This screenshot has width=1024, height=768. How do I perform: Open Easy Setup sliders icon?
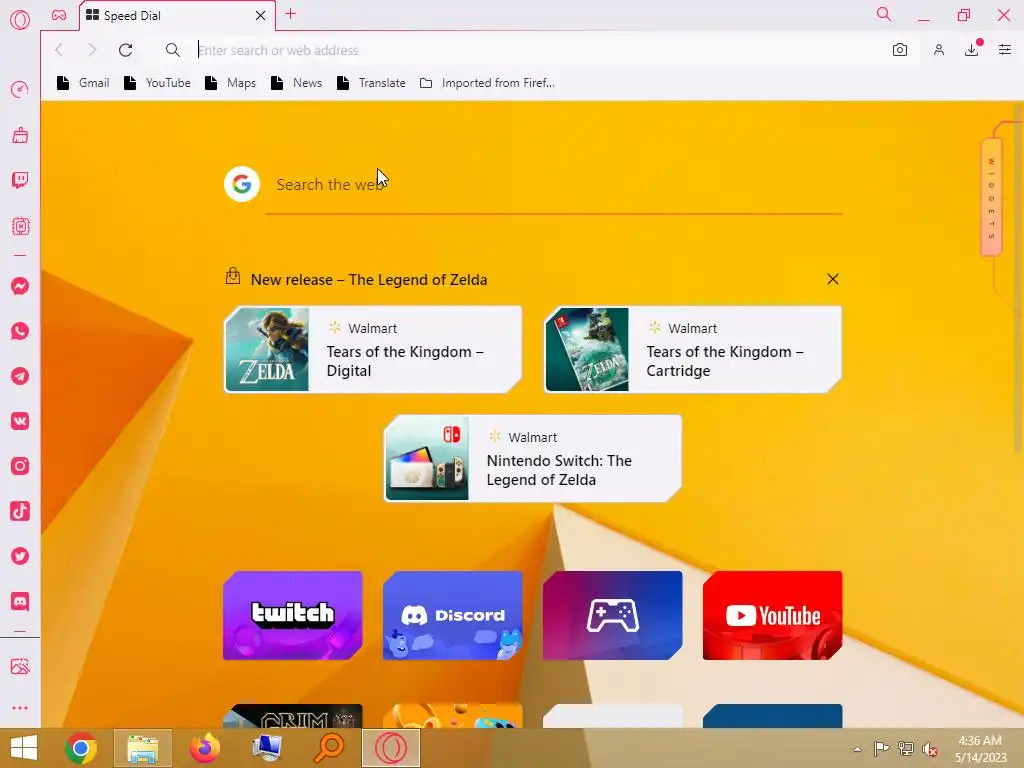(x=1005, y=50)
